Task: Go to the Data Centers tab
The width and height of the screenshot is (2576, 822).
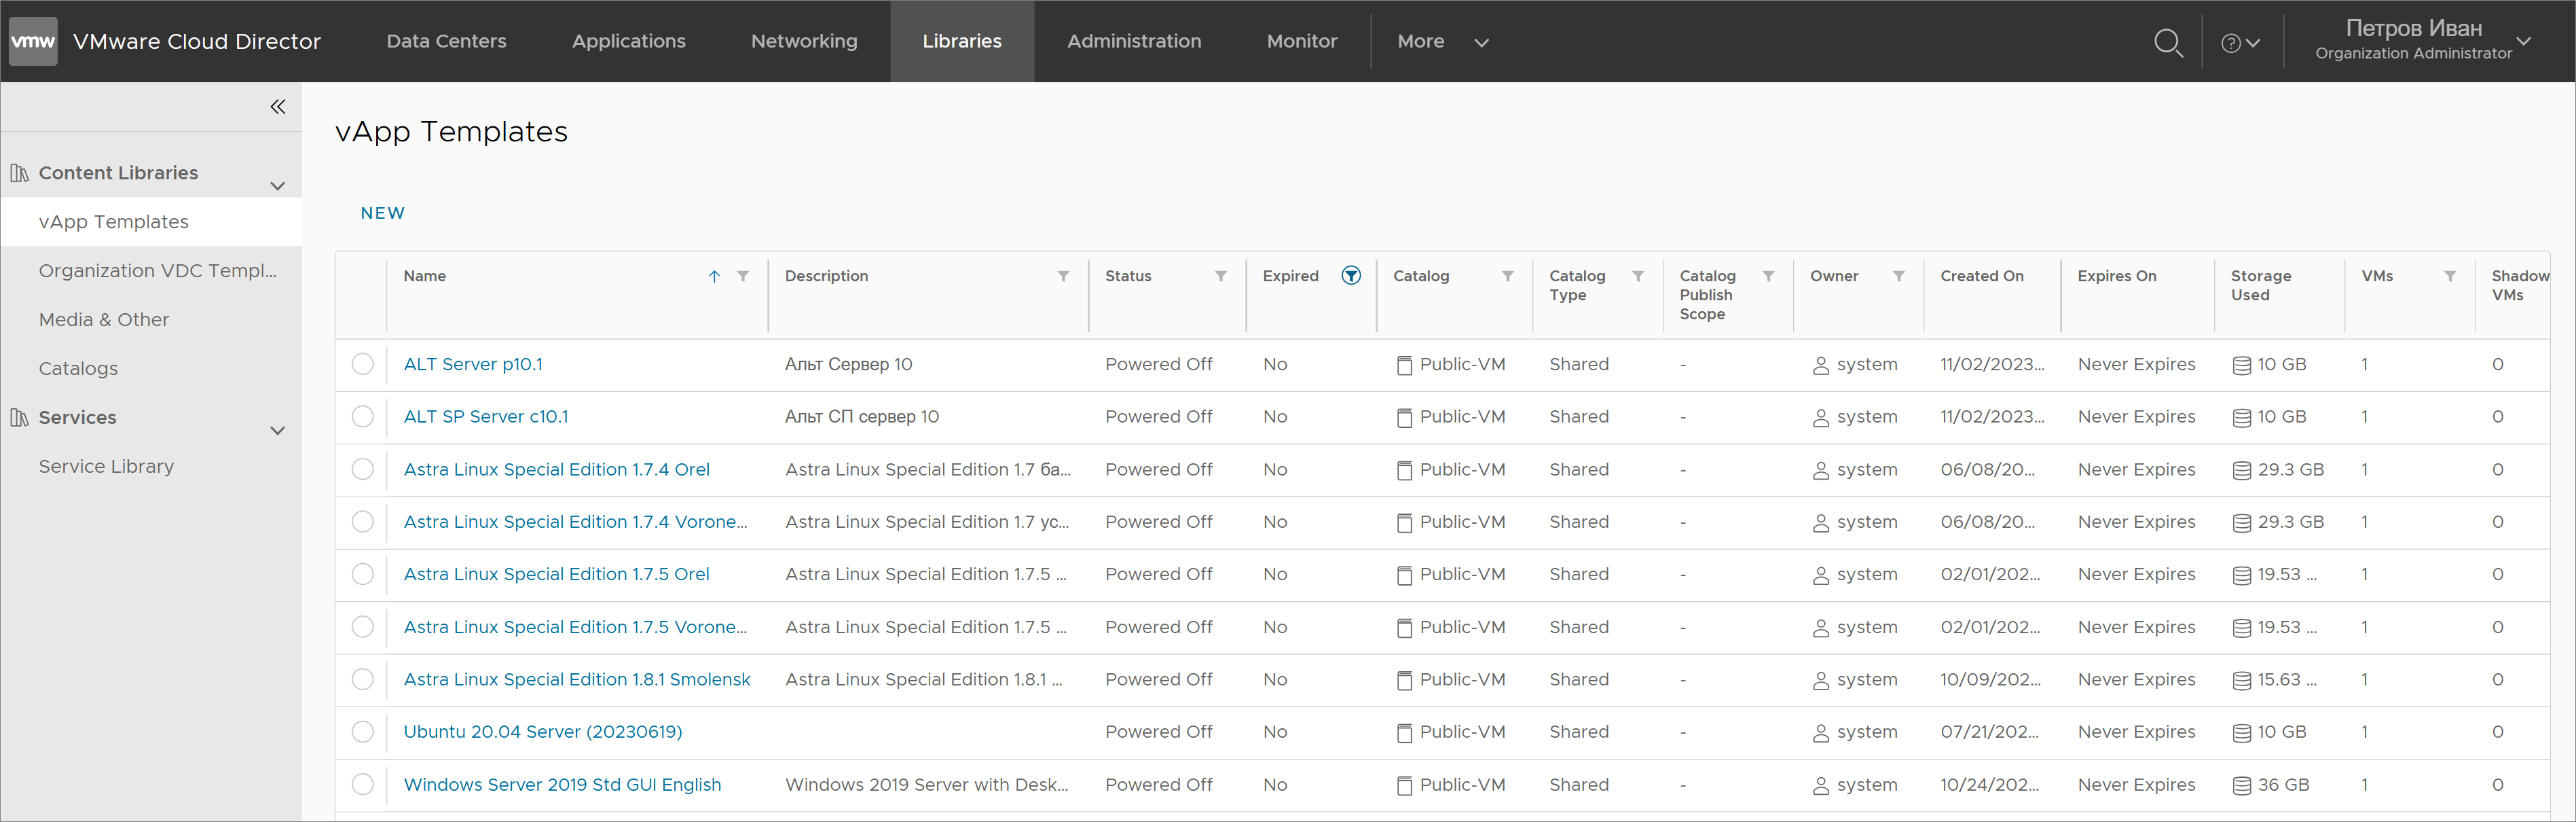Action: 446,41
